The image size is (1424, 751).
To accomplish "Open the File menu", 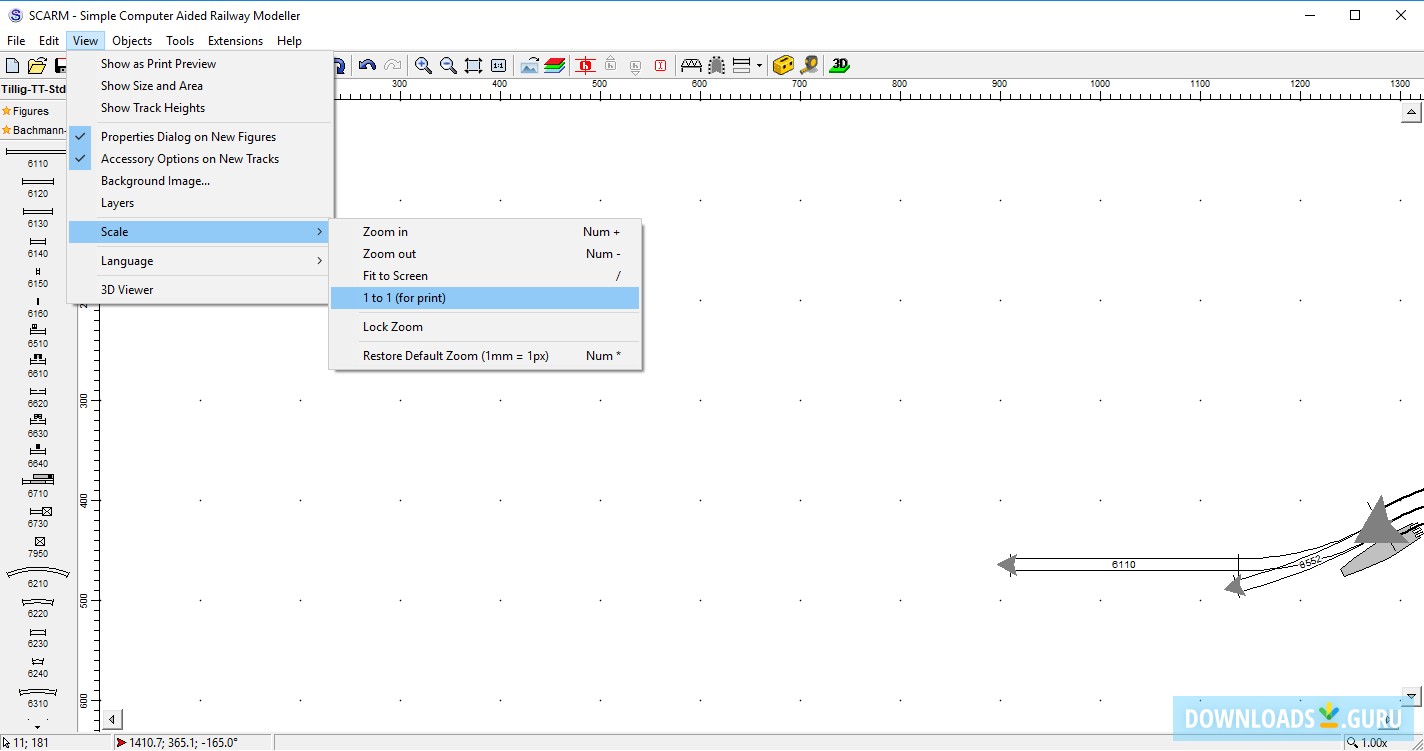I will (16, 41).
